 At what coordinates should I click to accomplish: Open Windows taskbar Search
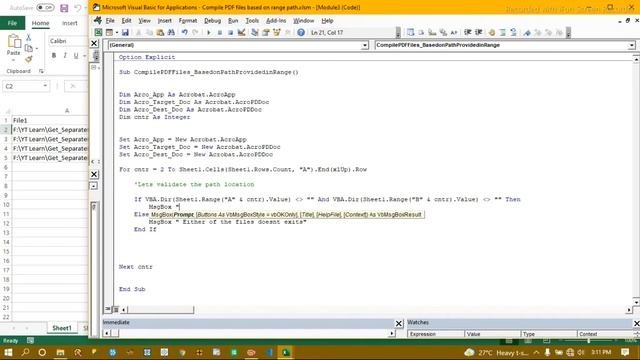tap(25, 352)
